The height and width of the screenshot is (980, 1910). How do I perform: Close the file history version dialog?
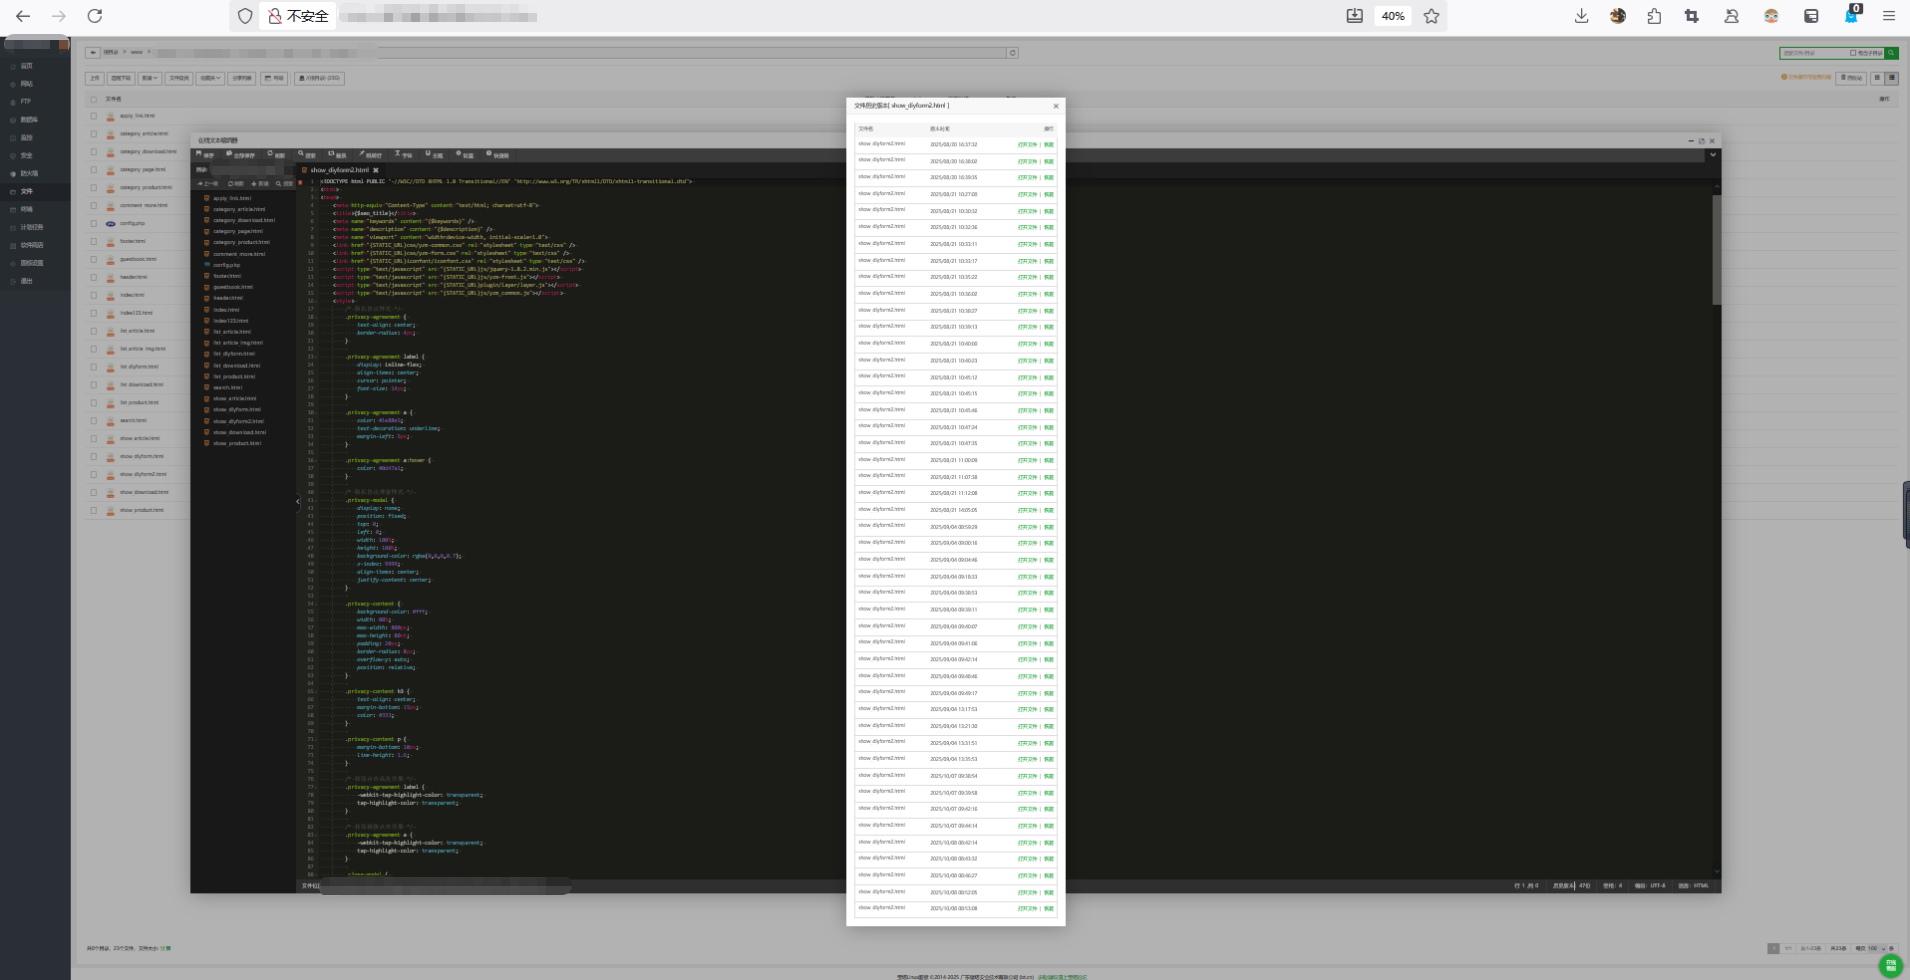(x=1055, y=106)
